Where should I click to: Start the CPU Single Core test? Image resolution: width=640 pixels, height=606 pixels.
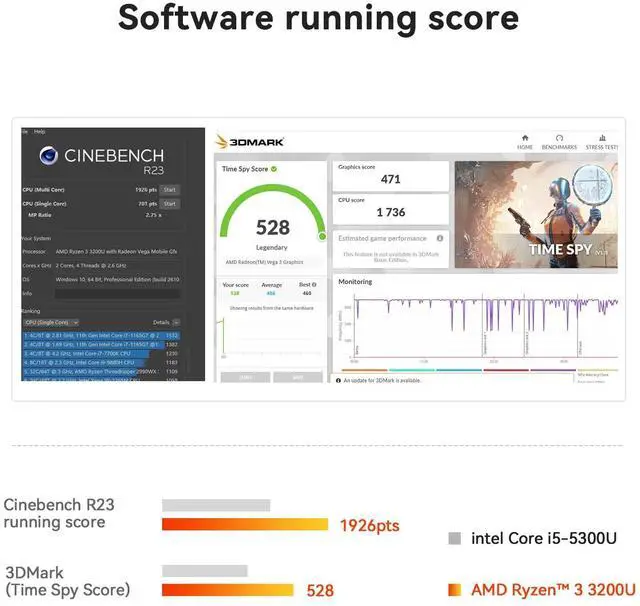170,203
